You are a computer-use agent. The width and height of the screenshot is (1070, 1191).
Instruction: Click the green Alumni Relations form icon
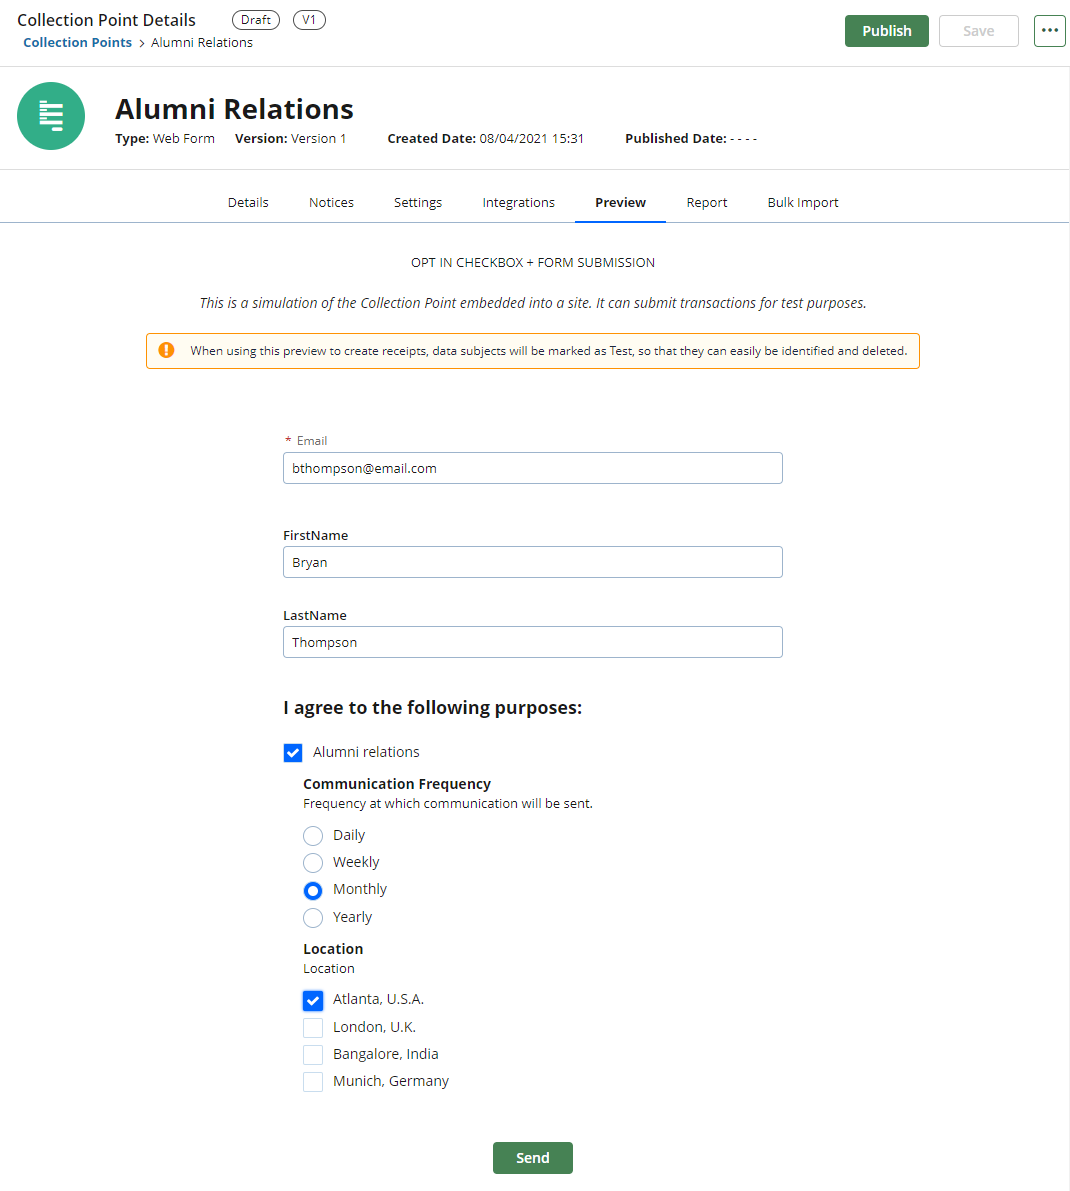[51, 116]
